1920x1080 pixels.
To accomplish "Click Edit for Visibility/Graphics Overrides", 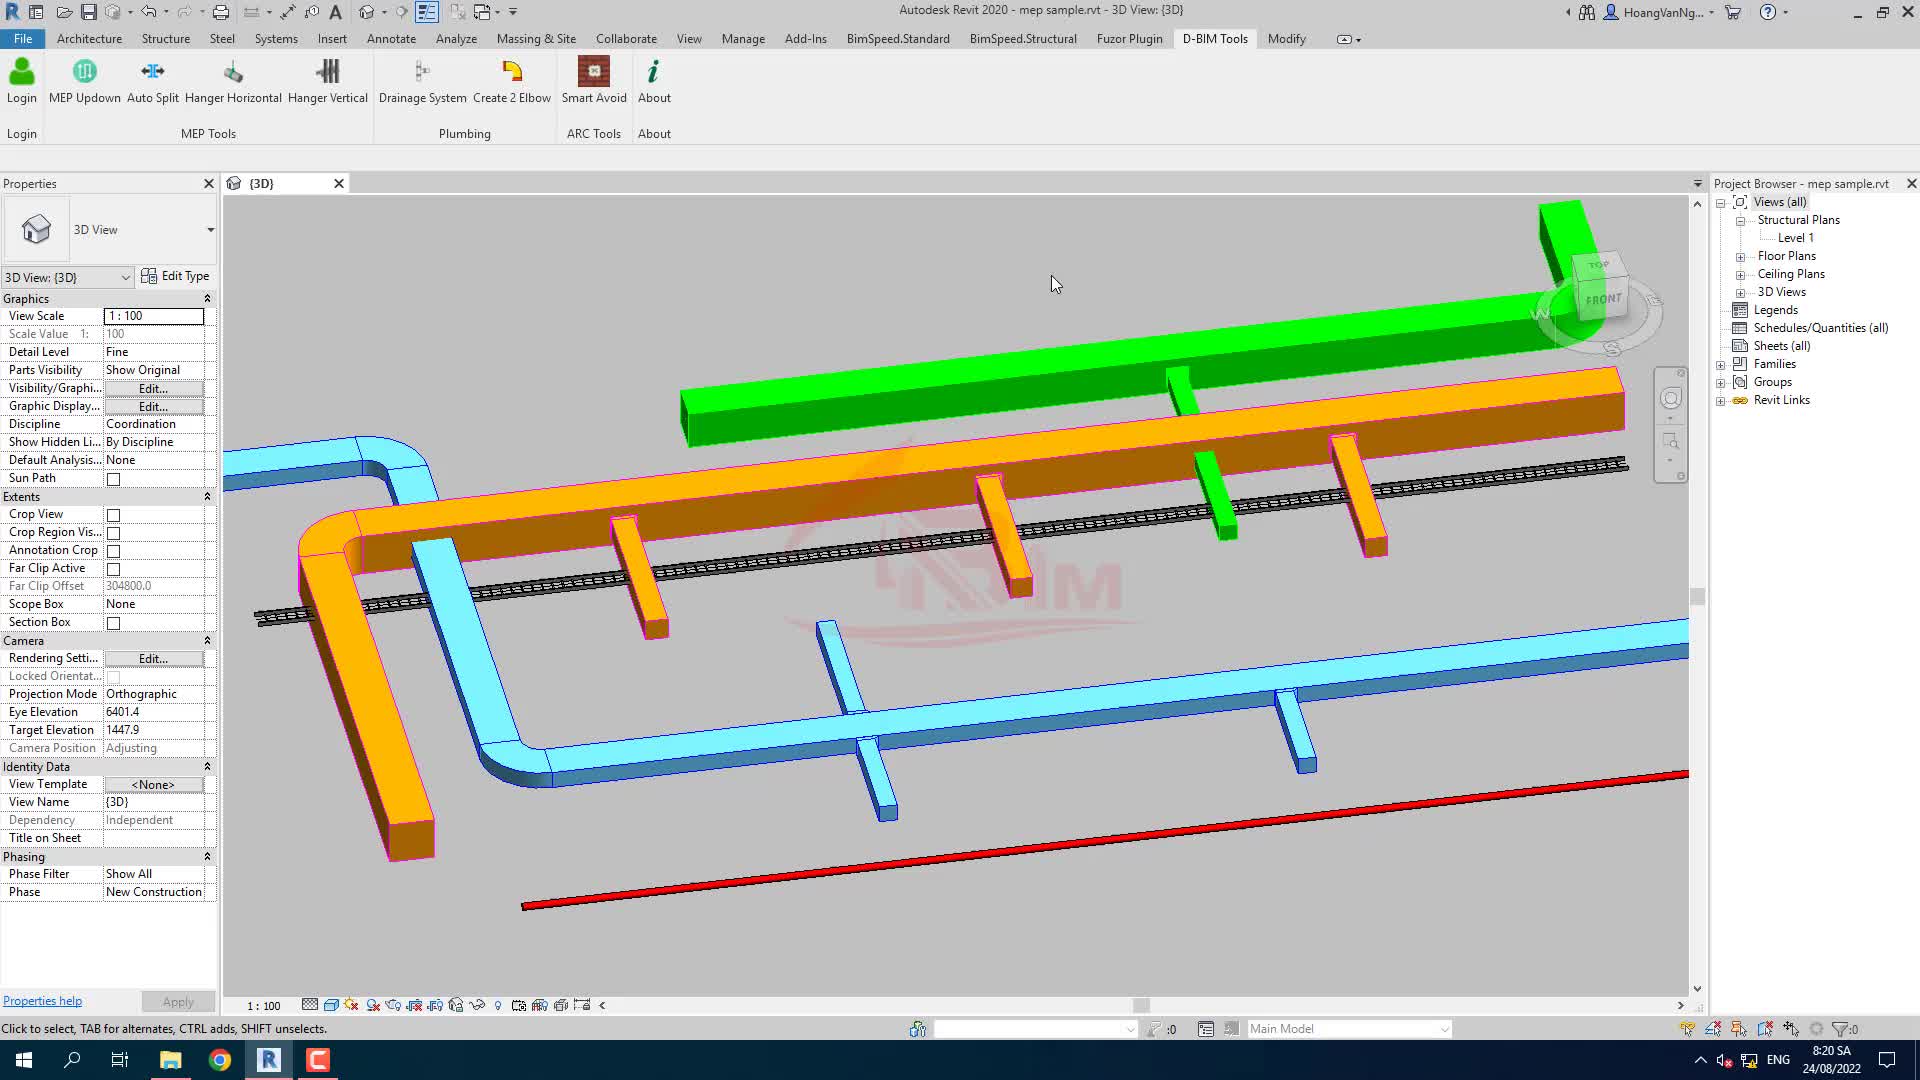I will pyautogui.click(x=153, y=388).
